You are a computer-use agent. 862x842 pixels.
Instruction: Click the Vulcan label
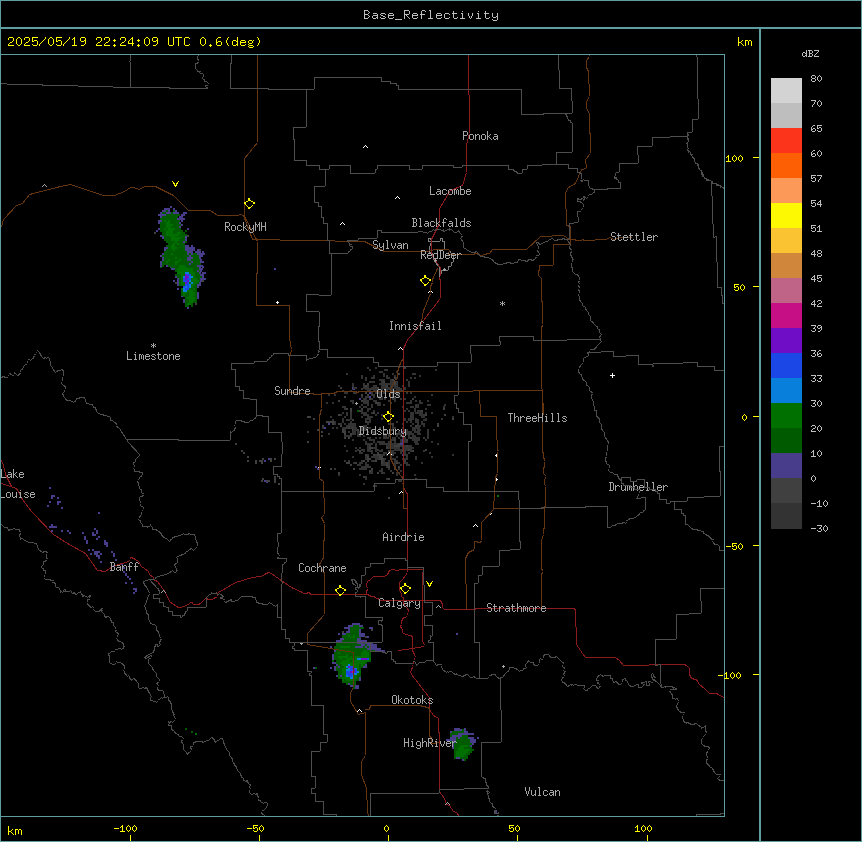(x=542, y=792)
